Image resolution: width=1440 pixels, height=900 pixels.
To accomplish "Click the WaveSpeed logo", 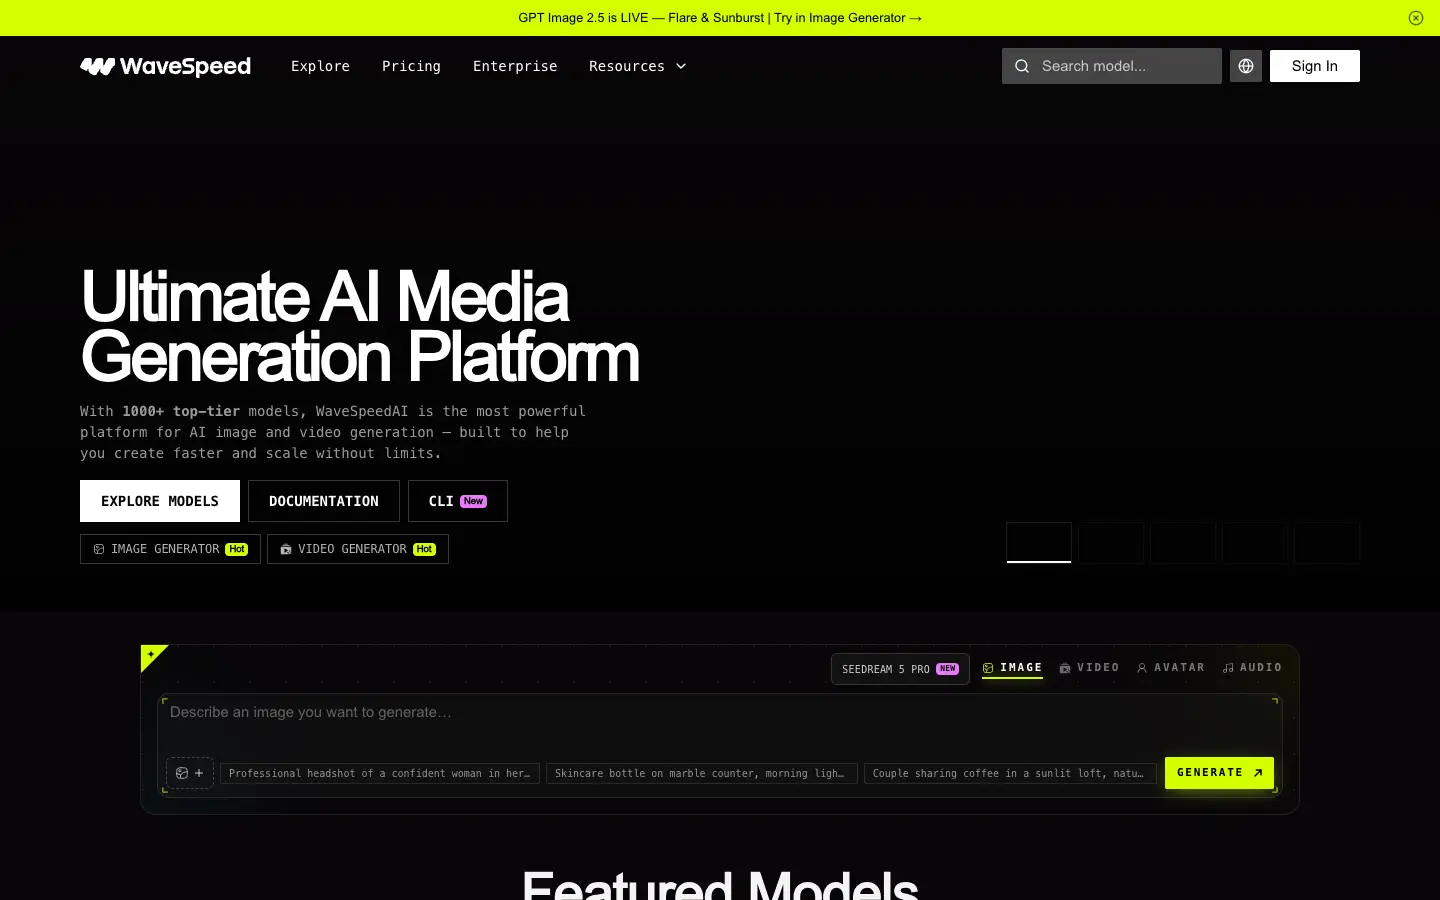I will click(x=165, y=66).
